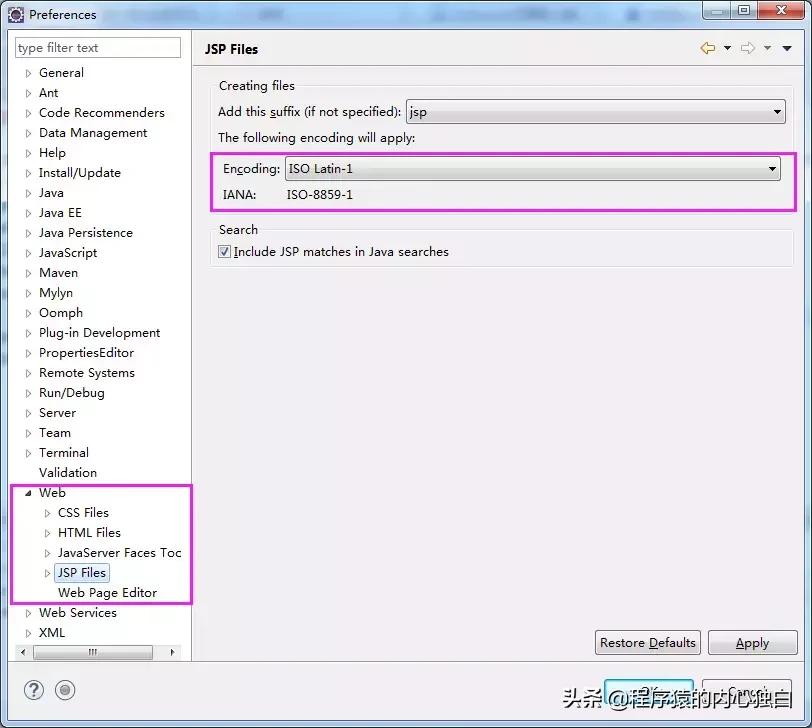
Task: Select Team preferences entry
Action: 55,432
